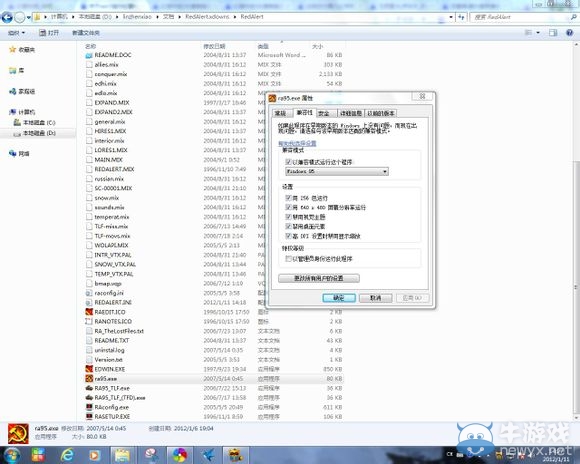The image size is (580, 464).
Task: Select the RA95_TLF_(TFD).exe file icon
Action: 89,397
